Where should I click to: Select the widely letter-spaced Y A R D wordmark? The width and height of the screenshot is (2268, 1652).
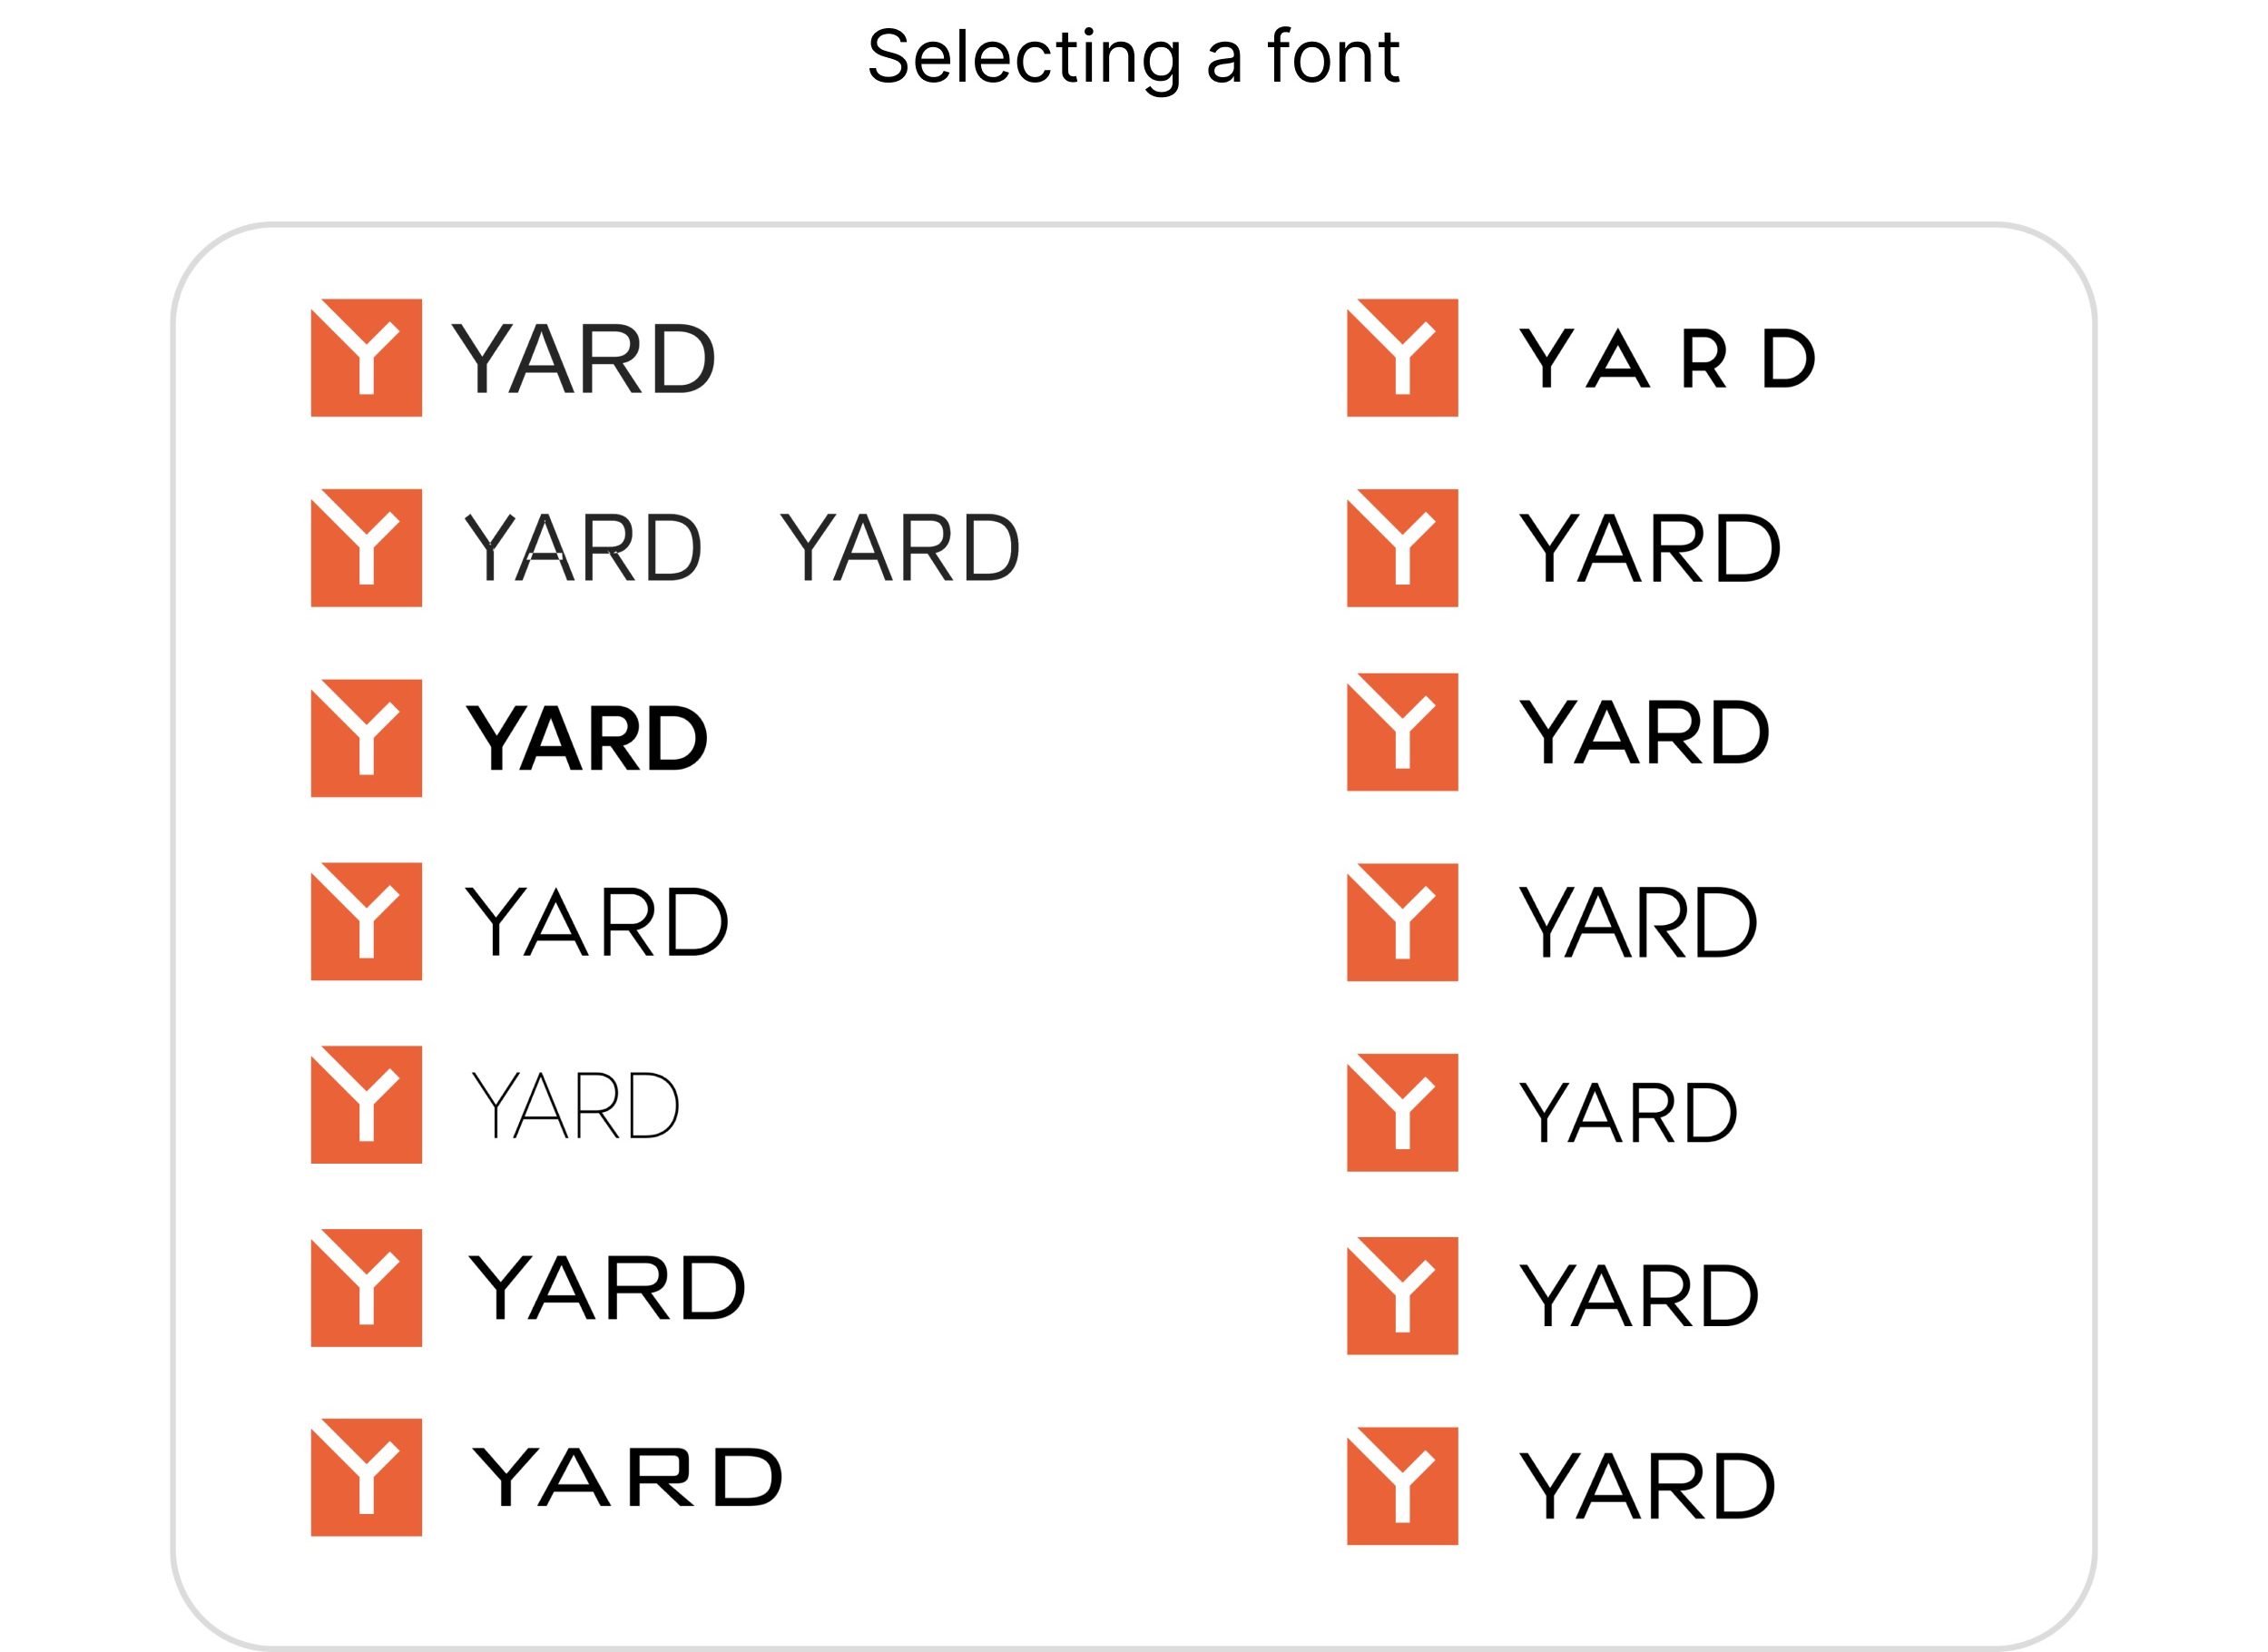(x=1666, y=358)
